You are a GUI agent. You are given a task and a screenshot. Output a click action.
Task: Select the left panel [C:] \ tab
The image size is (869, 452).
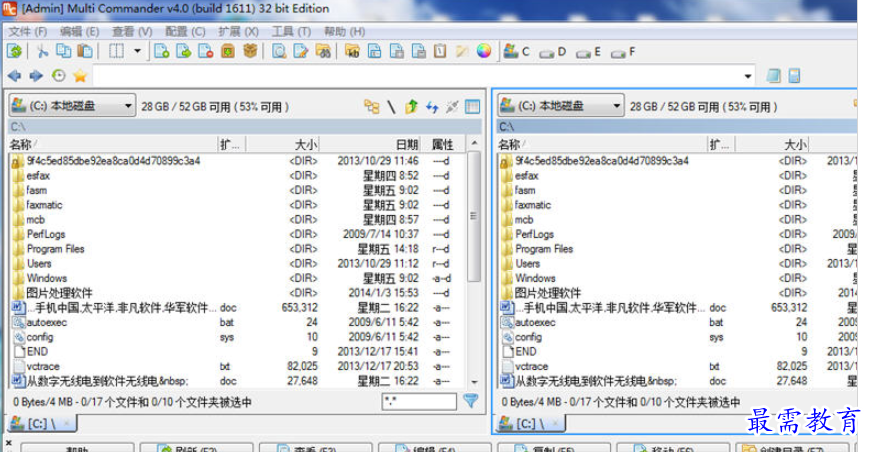tap(41, 424)
